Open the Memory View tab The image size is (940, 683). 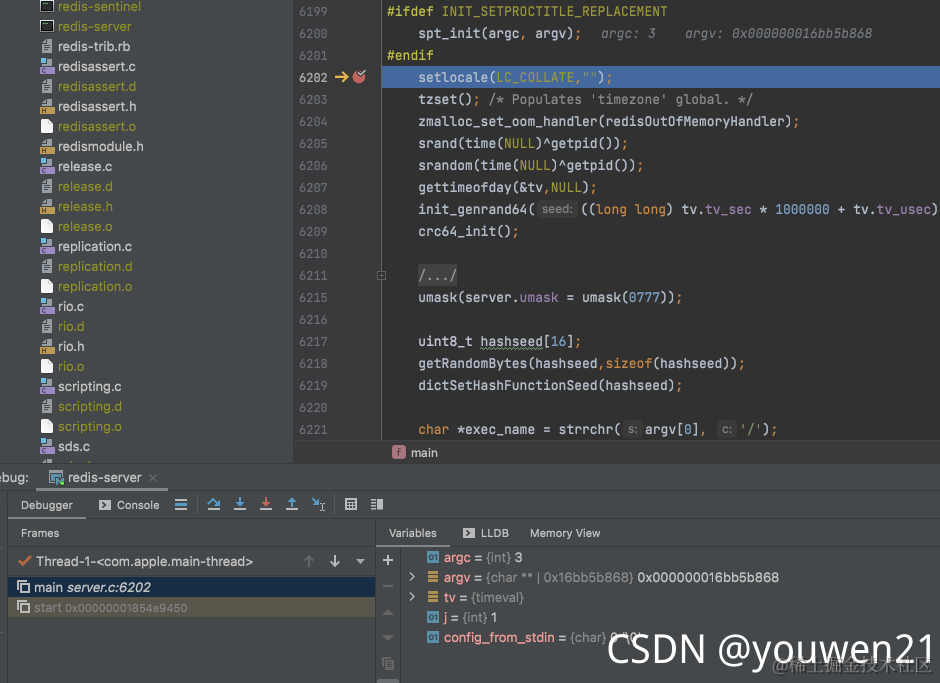tap(565, 533)
